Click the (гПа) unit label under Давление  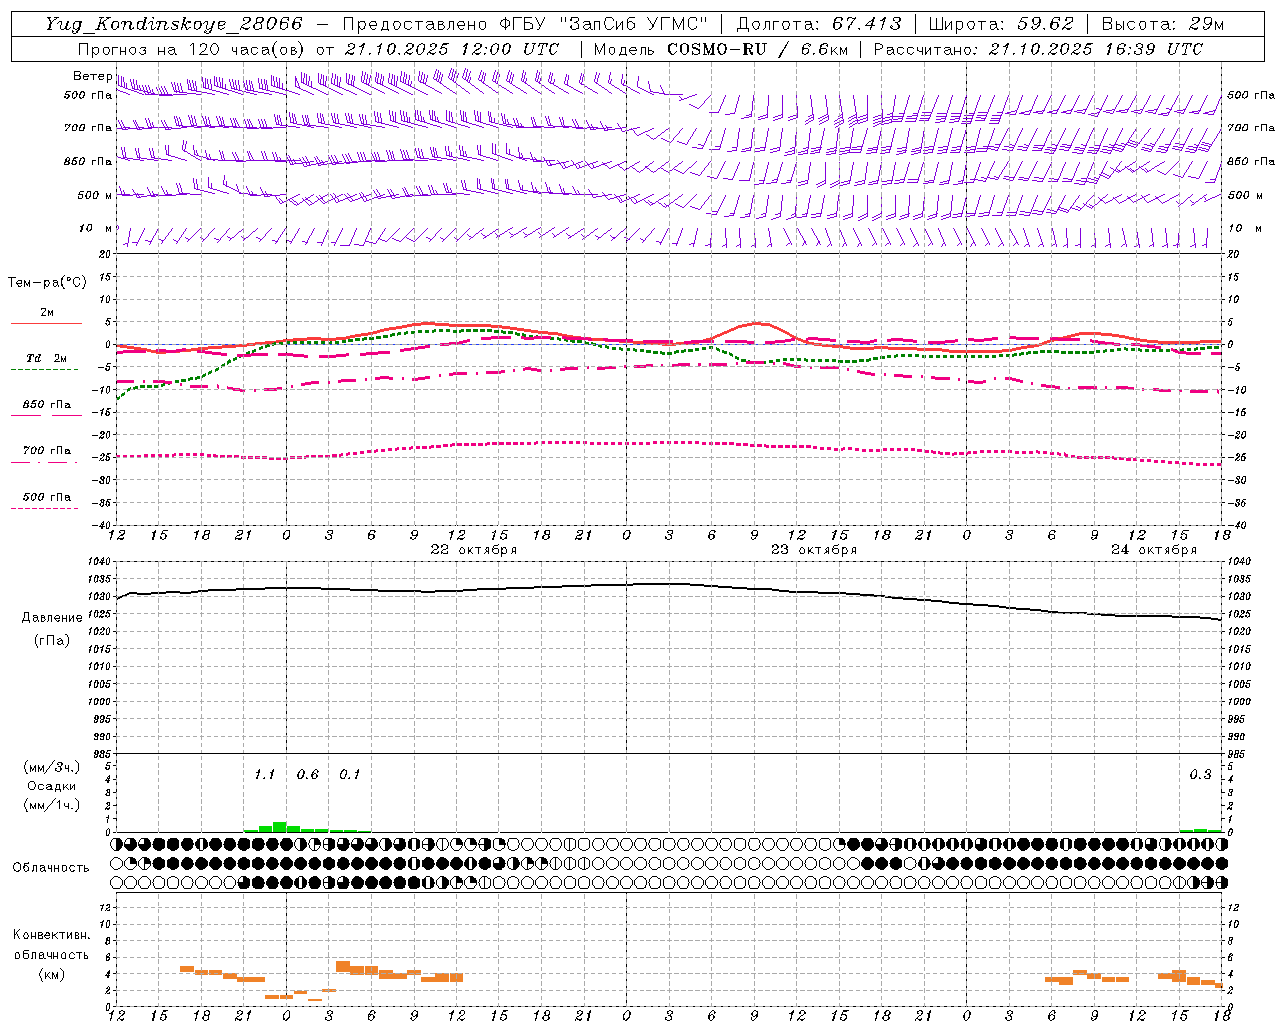52,641
